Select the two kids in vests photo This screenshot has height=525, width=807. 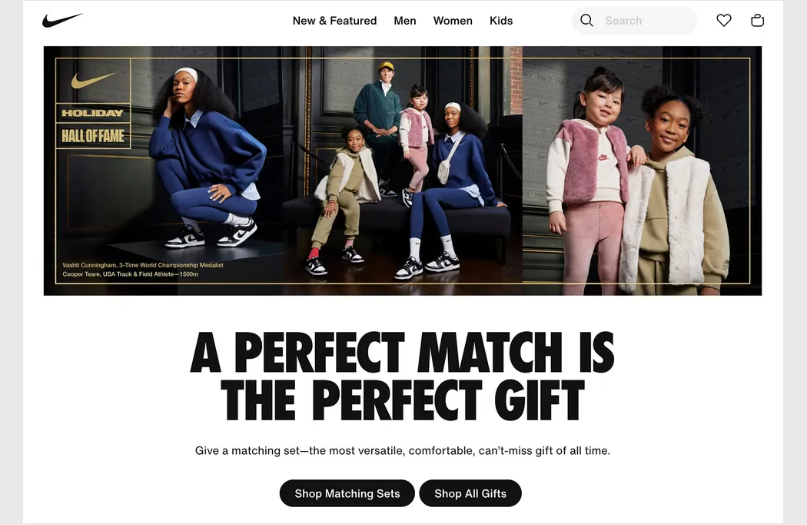(x=642, y=170)
